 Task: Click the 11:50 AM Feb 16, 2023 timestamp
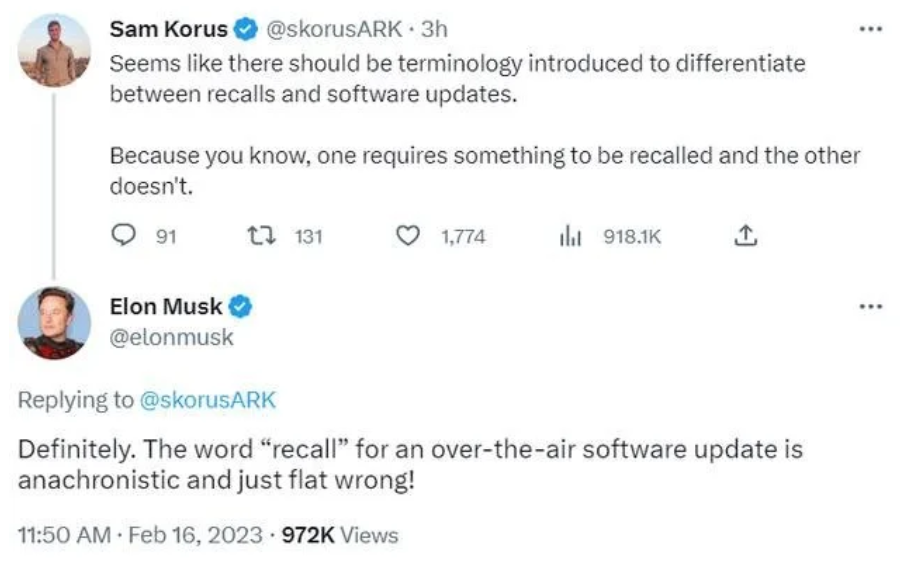[x=143, y=535]
